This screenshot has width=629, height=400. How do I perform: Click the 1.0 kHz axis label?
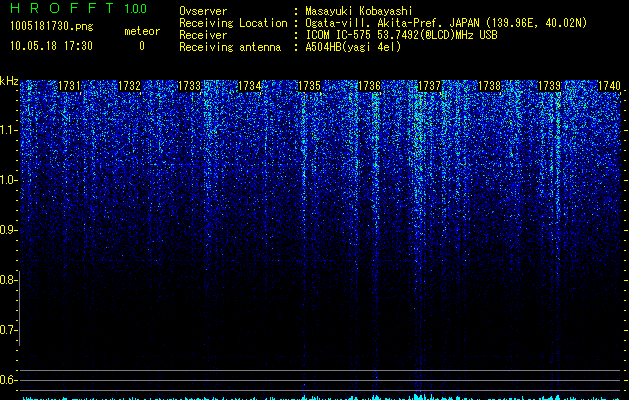click(8, 180)
